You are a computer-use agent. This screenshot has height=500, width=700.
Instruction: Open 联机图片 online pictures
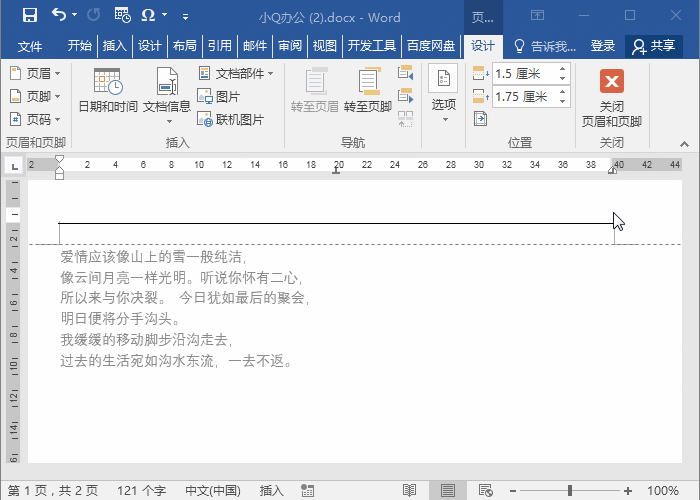coord(230,119)
